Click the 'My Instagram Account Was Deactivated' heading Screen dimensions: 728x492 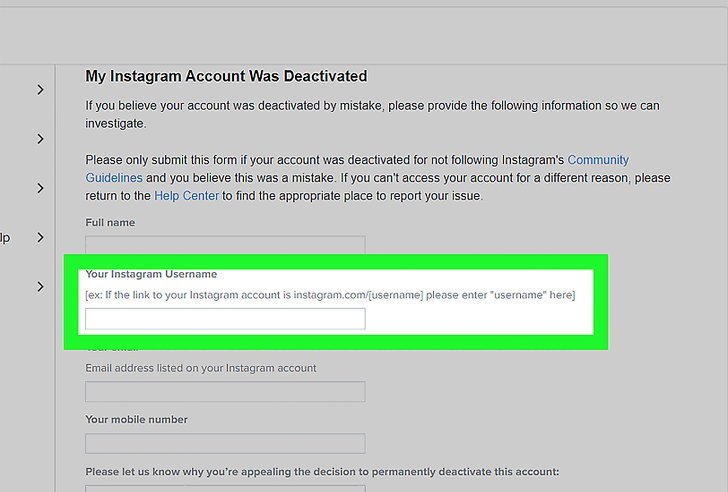(x=226, y=76)
